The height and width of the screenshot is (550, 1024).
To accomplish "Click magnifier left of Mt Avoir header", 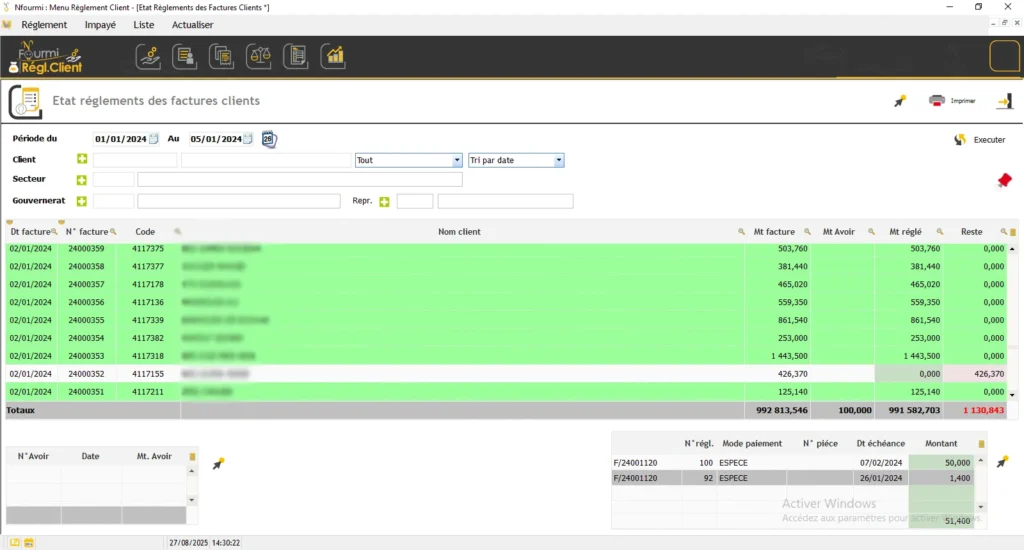I will [x=807, y=232].
